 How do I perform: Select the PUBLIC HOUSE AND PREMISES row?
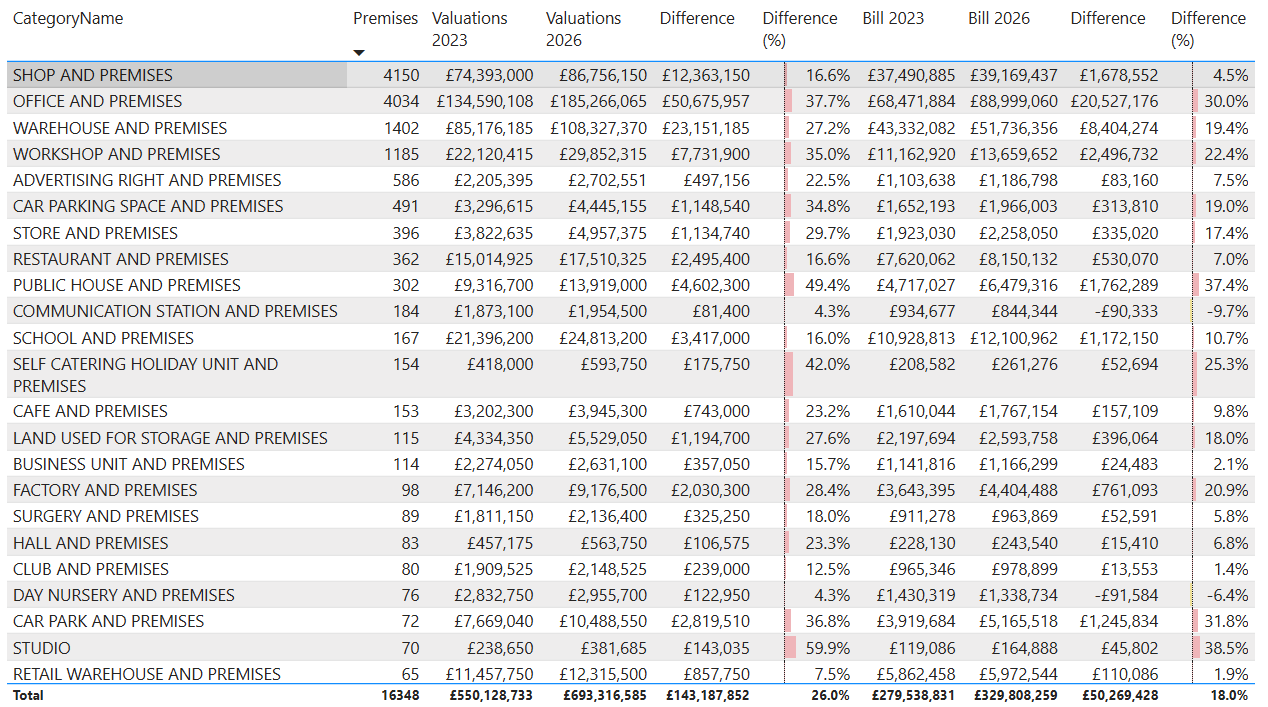pos(127,285)
